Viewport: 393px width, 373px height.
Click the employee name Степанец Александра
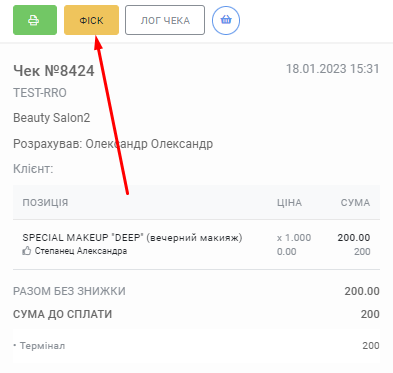pos(81,251)
